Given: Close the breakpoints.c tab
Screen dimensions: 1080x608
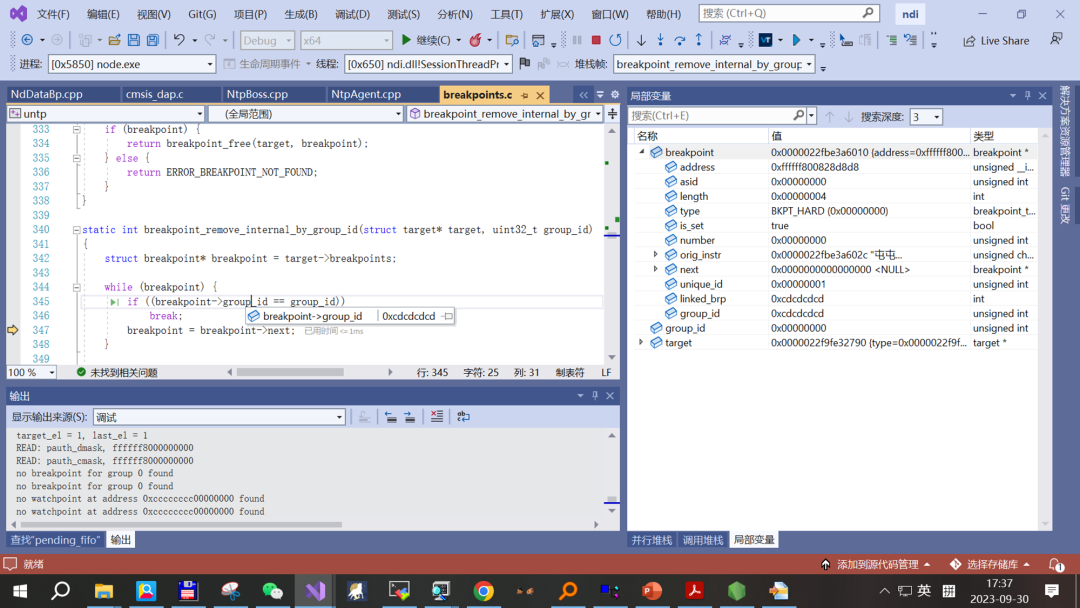Looking at the screenshot, I should 540,95.
